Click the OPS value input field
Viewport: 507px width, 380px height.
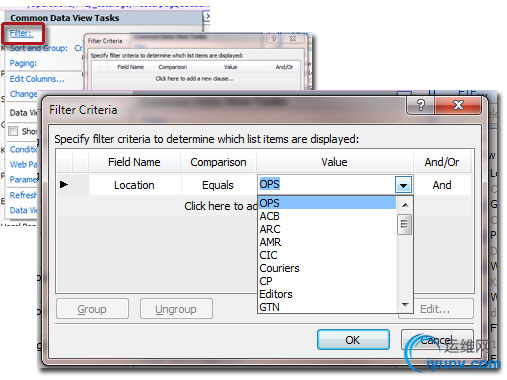point(327,184)
